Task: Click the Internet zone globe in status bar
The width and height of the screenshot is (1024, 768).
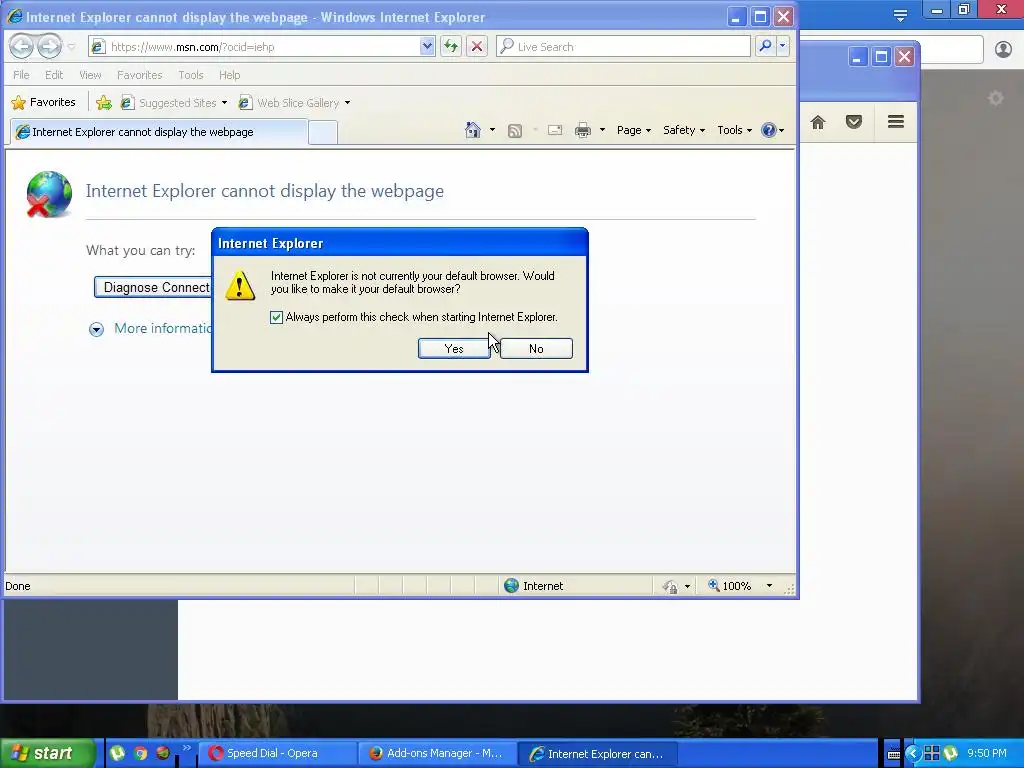Action: point(511,586)
